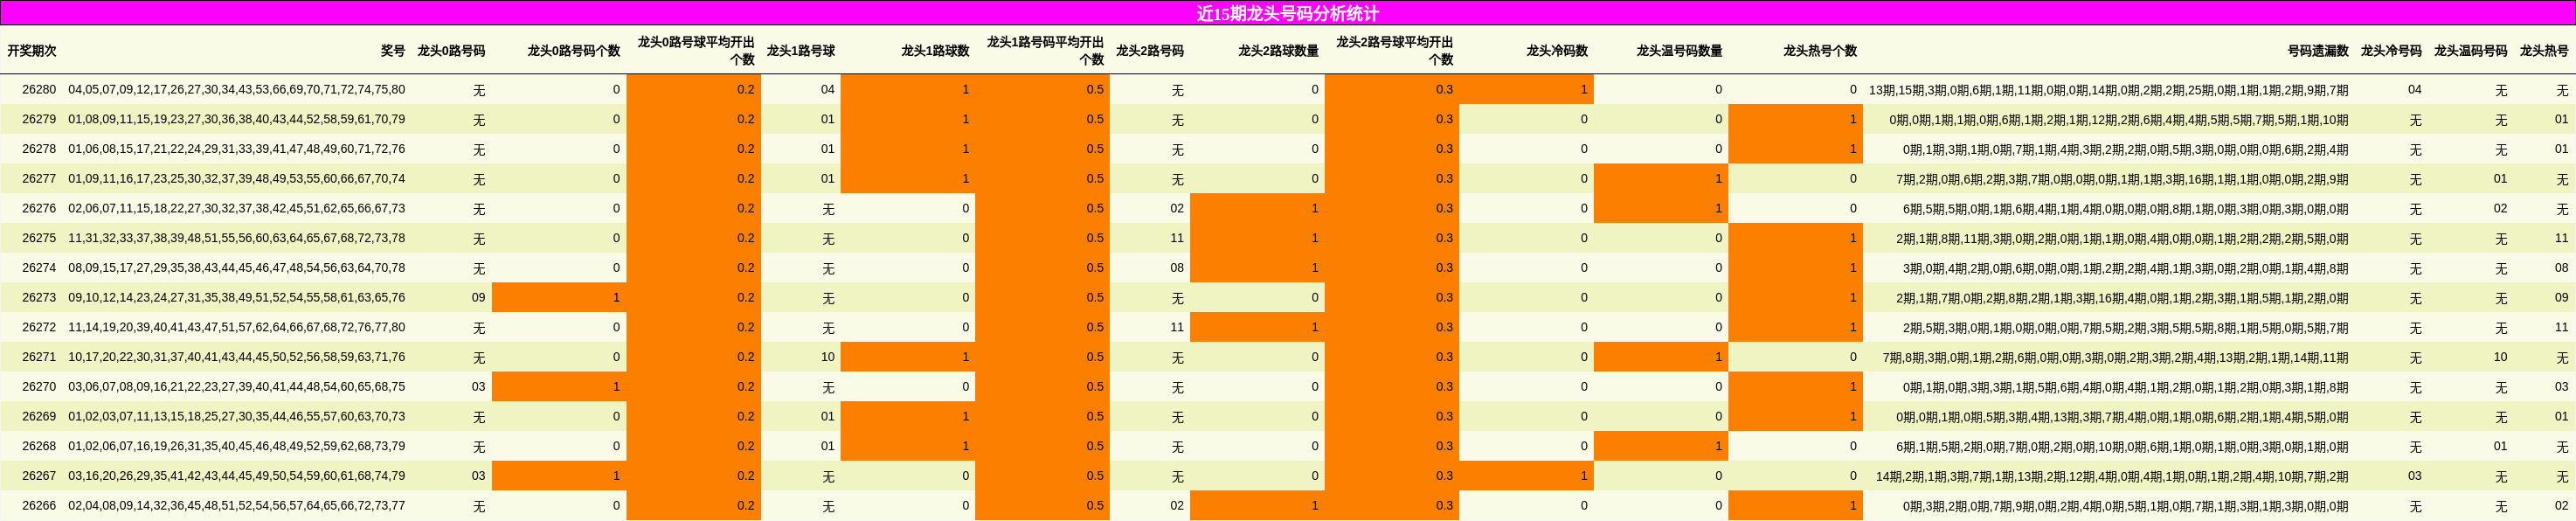Click the 龙头1路号码平均开出个数 header
This screenshot has height=521, width=2576.
pos(1045,51)
